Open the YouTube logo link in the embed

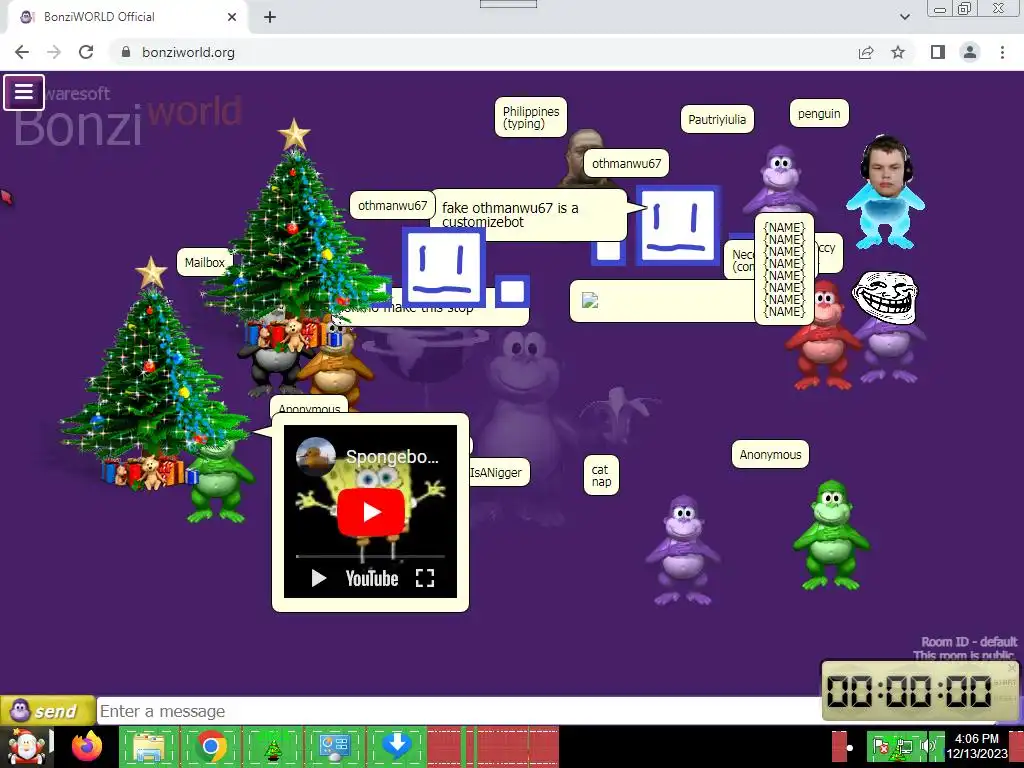(372, 578)
